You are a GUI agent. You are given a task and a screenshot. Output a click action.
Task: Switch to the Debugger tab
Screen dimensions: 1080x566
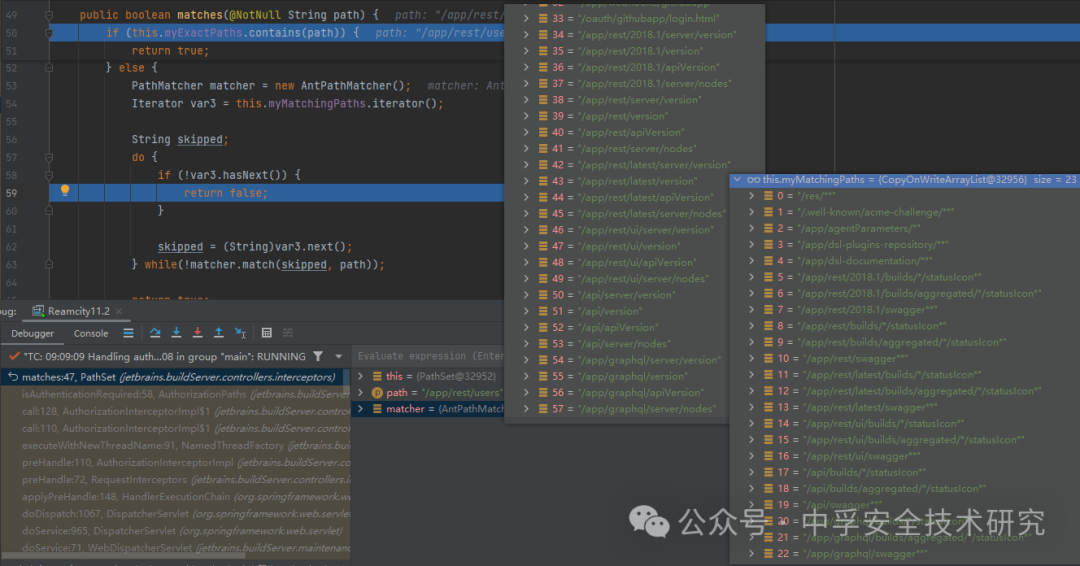32,333
